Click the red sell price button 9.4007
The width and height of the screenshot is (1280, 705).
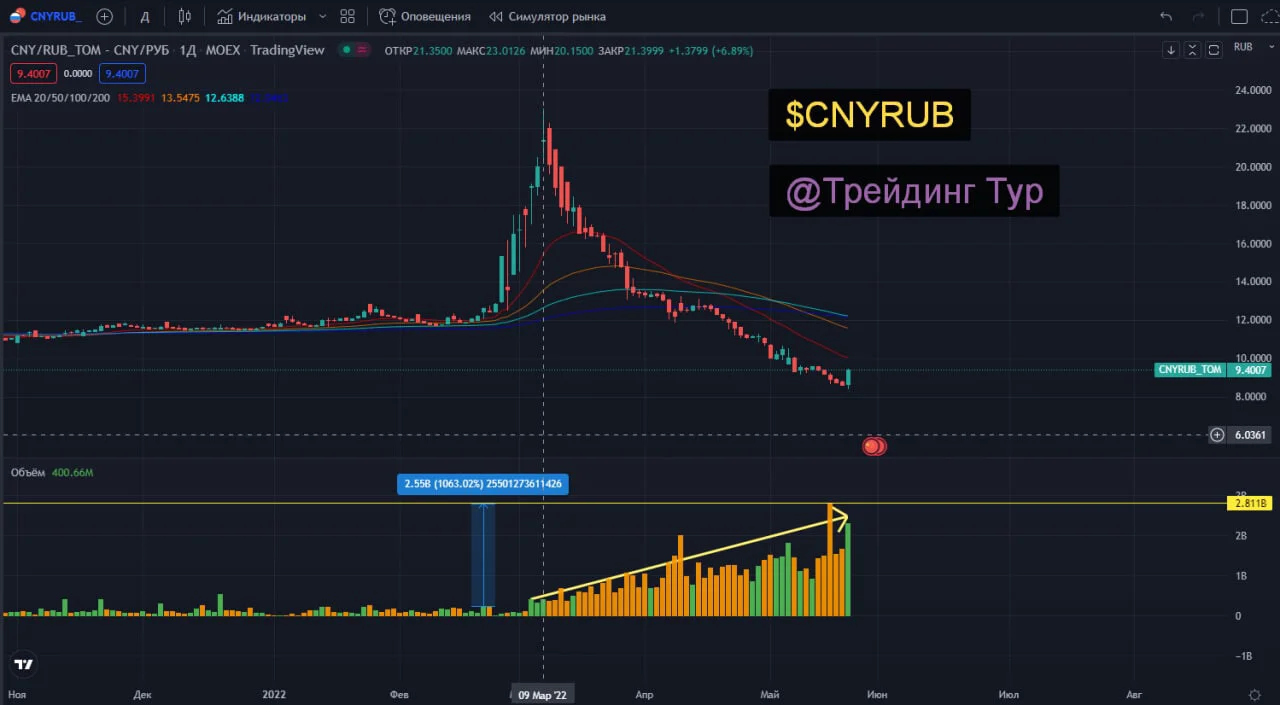[x=35, y=73]
